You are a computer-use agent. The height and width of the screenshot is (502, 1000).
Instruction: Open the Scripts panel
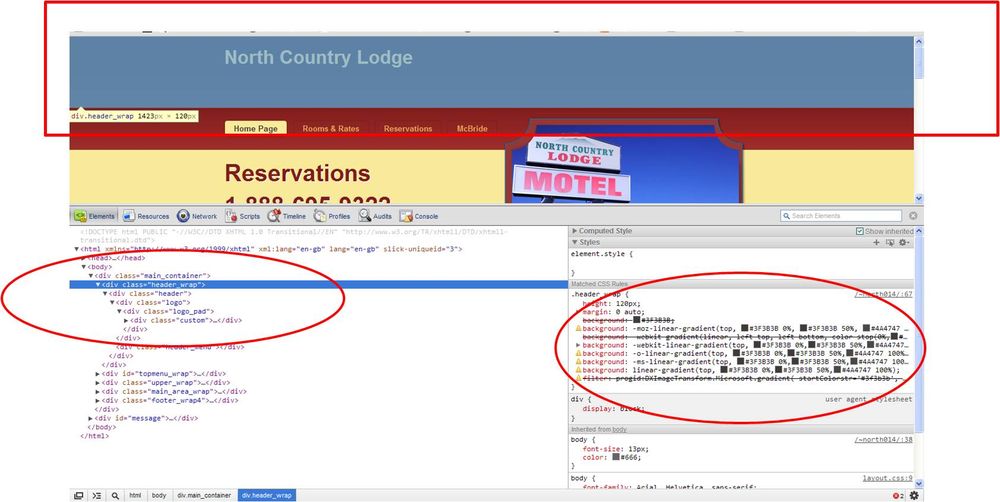243,216
